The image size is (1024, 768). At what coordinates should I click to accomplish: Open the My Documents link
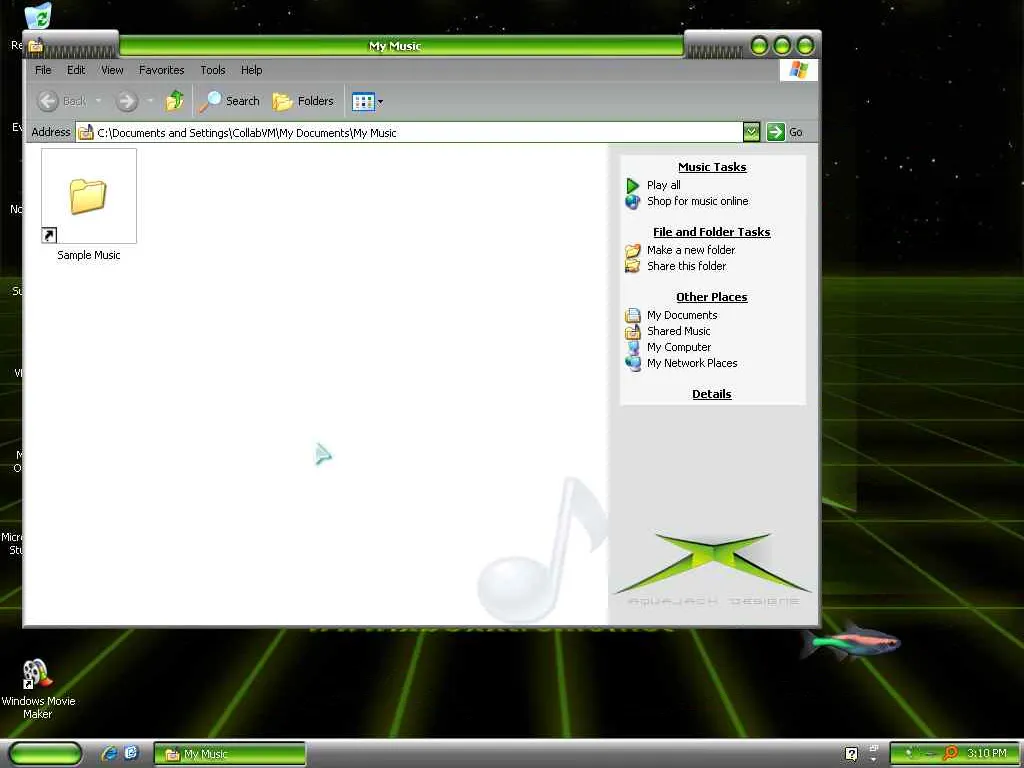[x=682, y=315]
